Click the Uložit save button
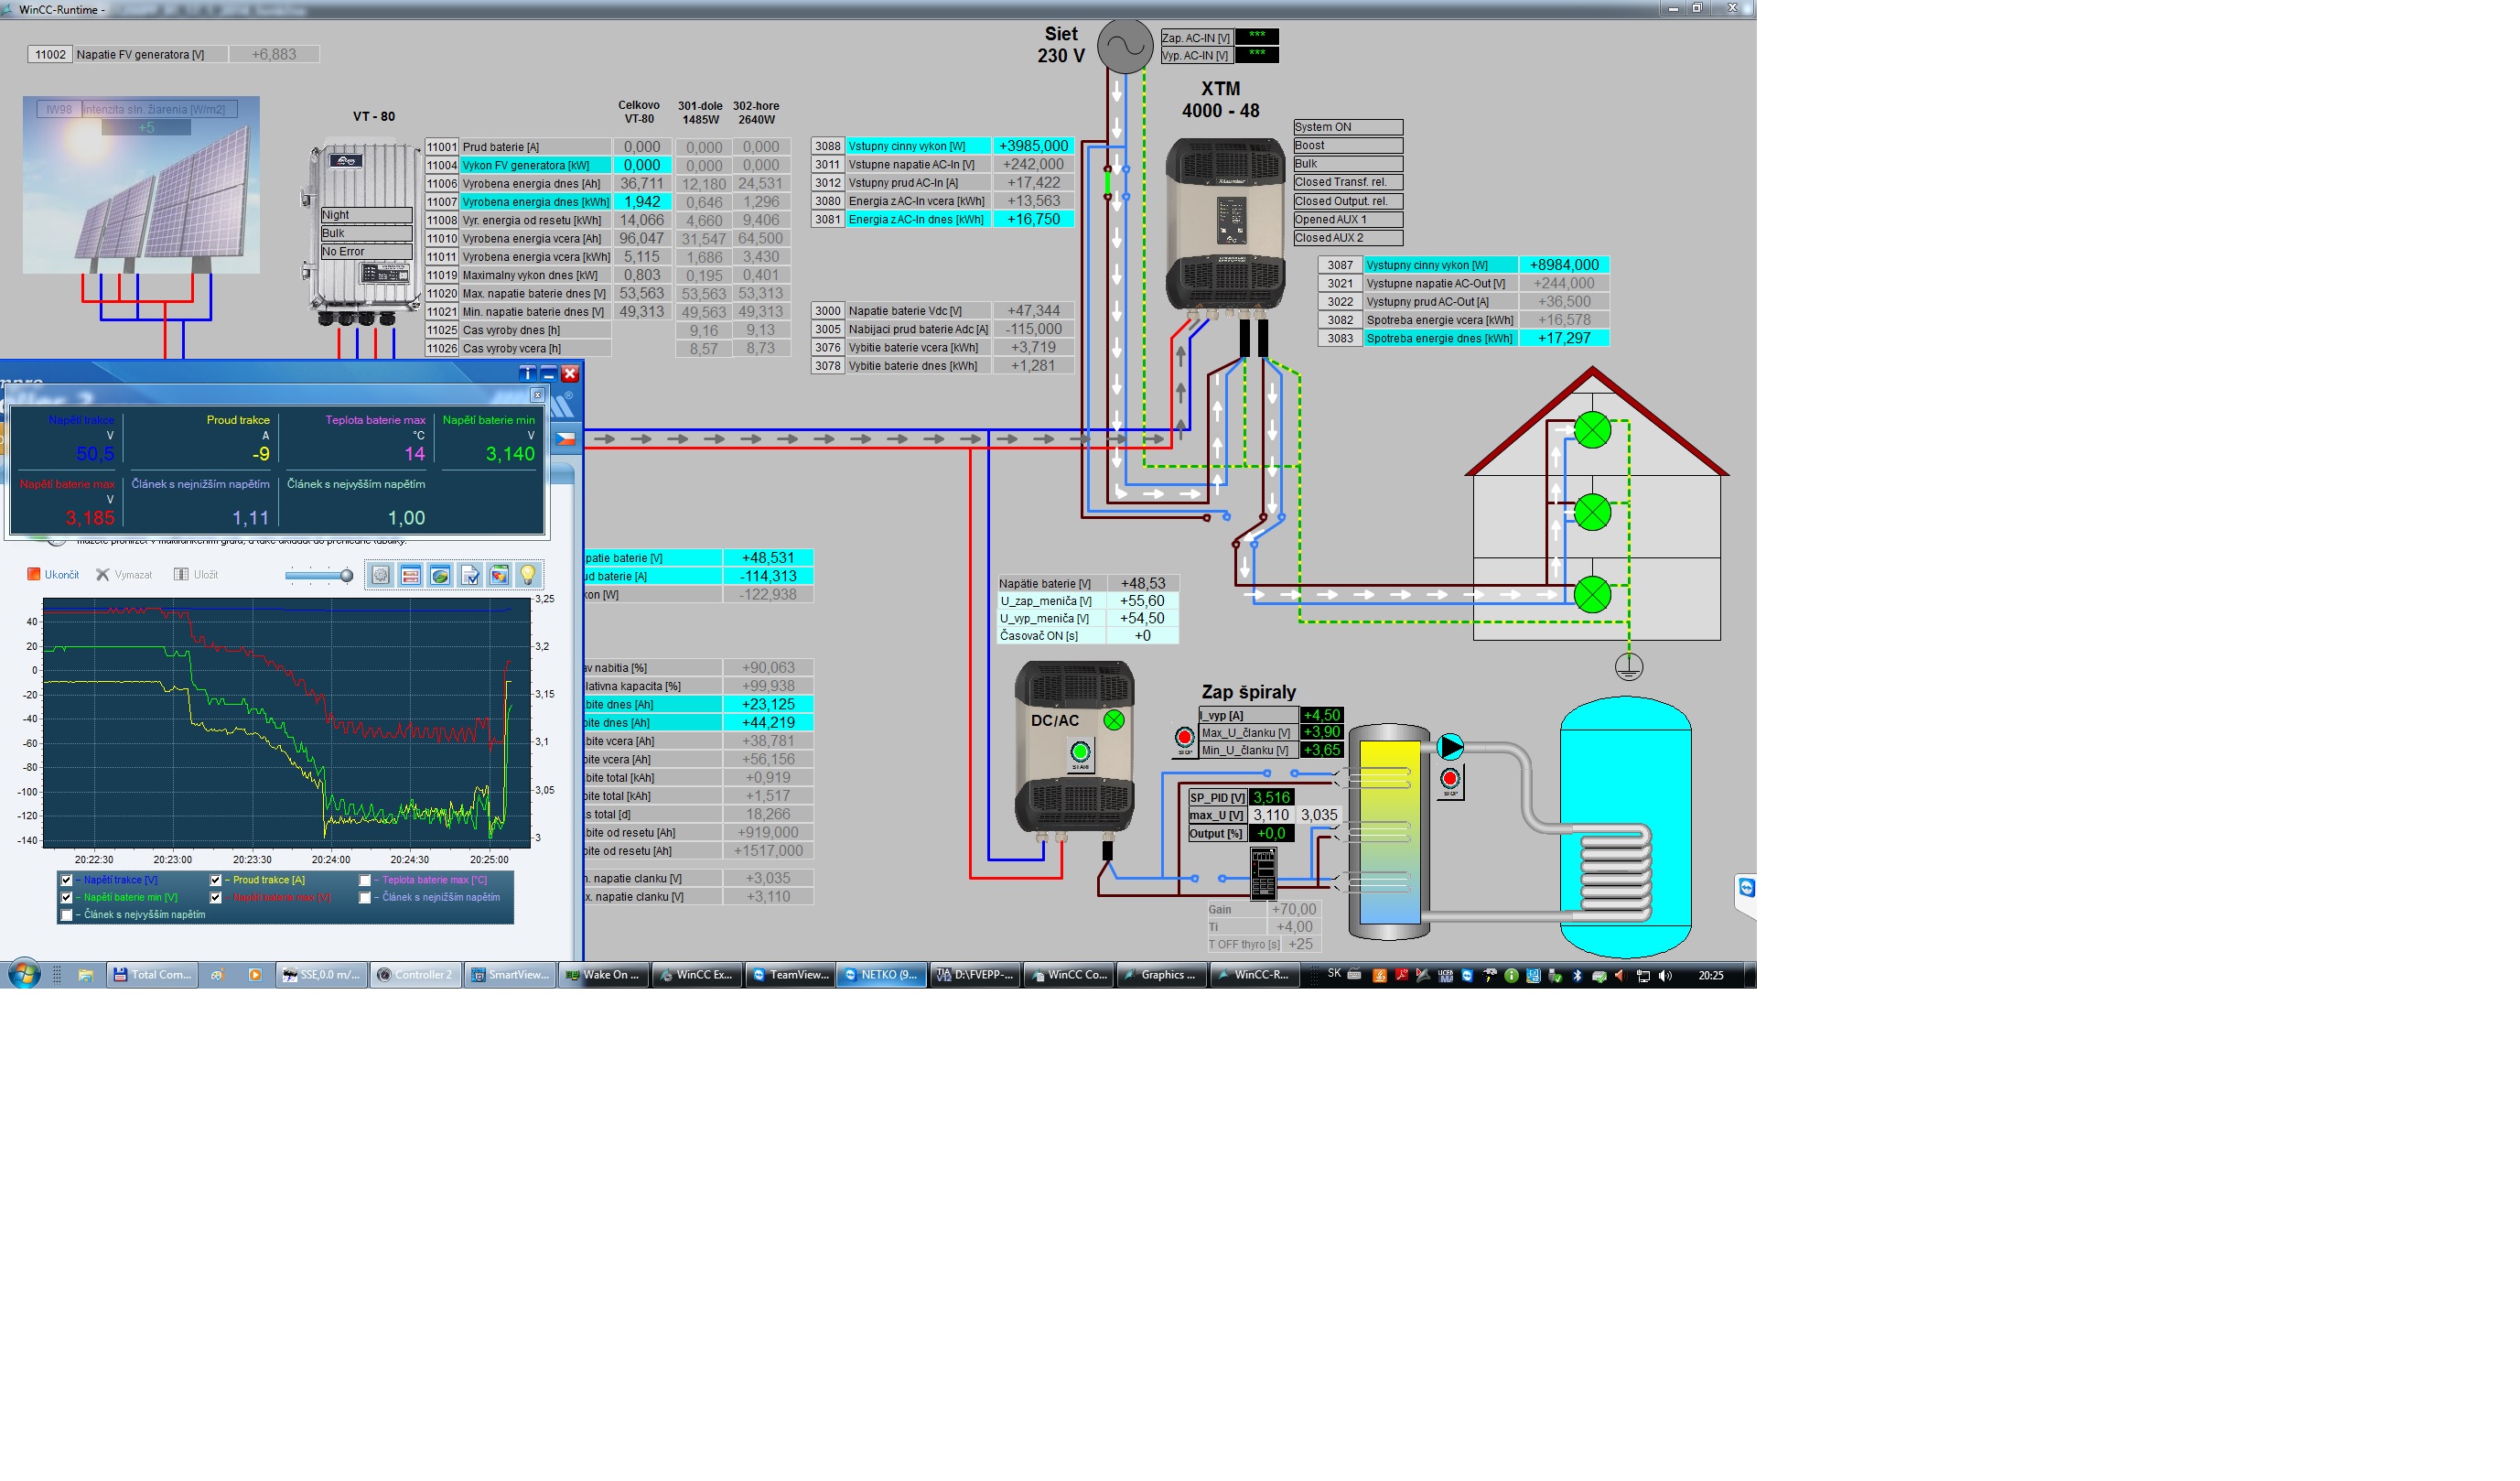2520x1481 pixels. click(196, 575)
